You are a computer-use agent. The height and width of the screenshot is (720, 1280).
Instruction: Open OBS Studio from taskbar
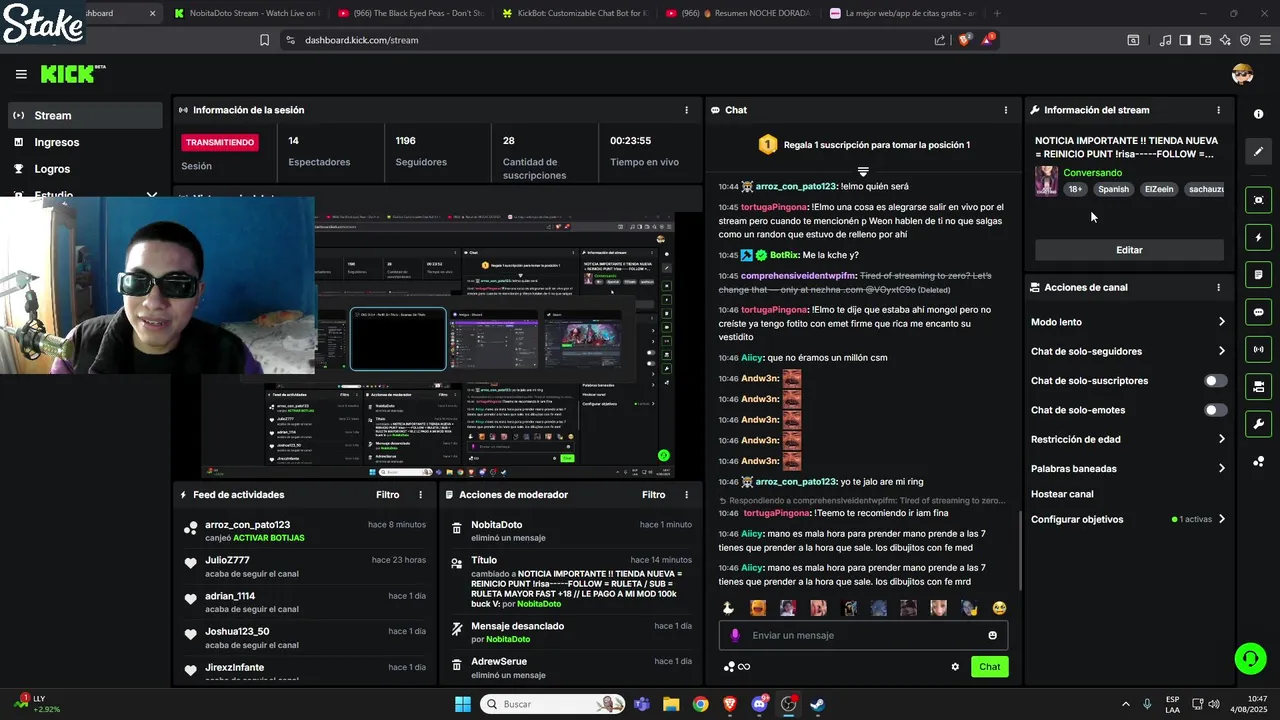pos(788,704)
